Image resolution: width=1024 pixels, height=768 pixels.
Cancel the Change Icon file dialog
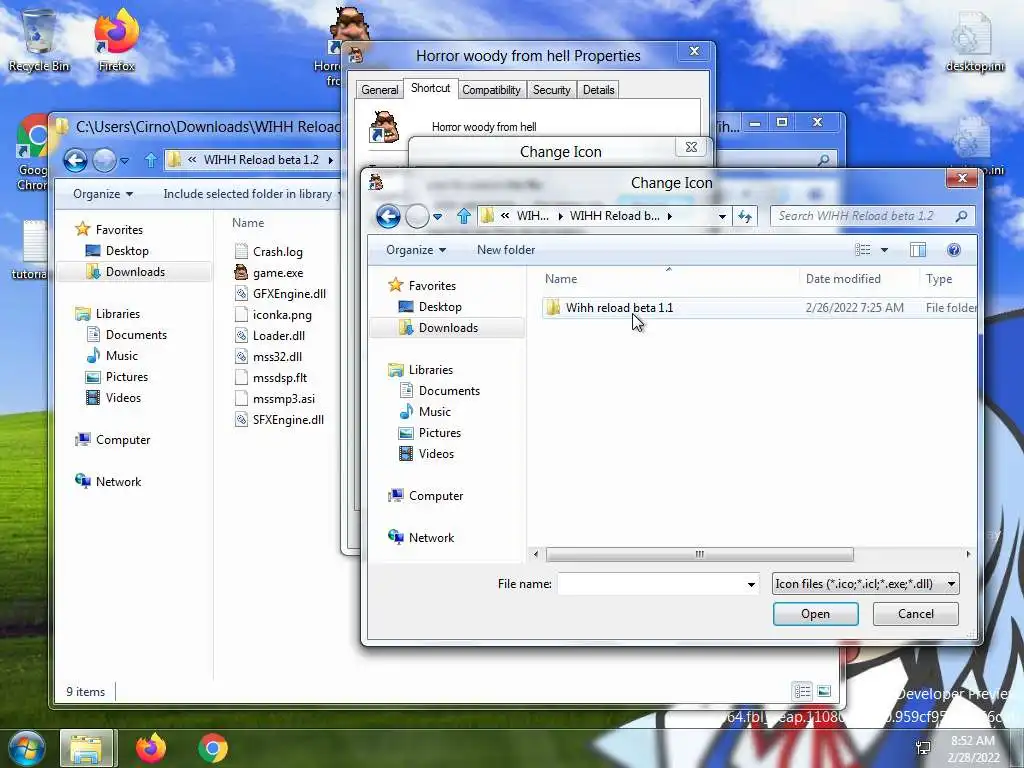point(916,614)
